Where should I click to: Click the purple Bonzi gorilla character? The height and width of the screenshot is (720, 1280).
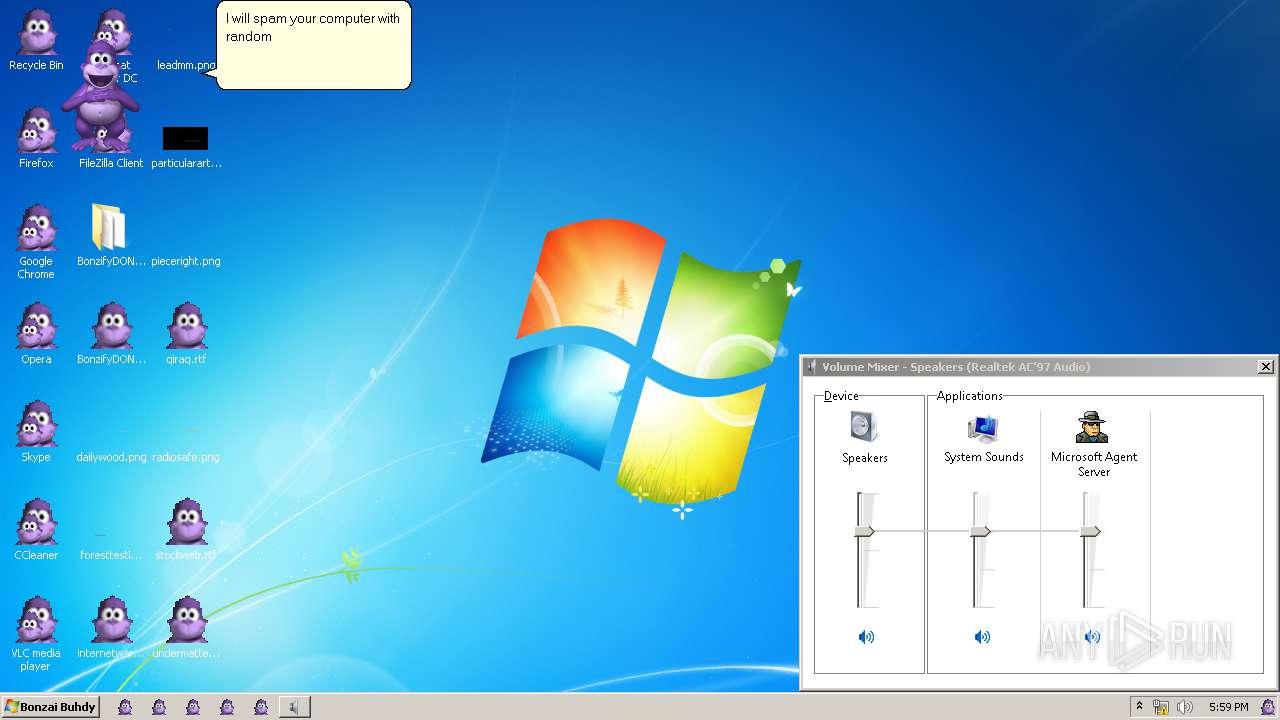pos(100,95)
